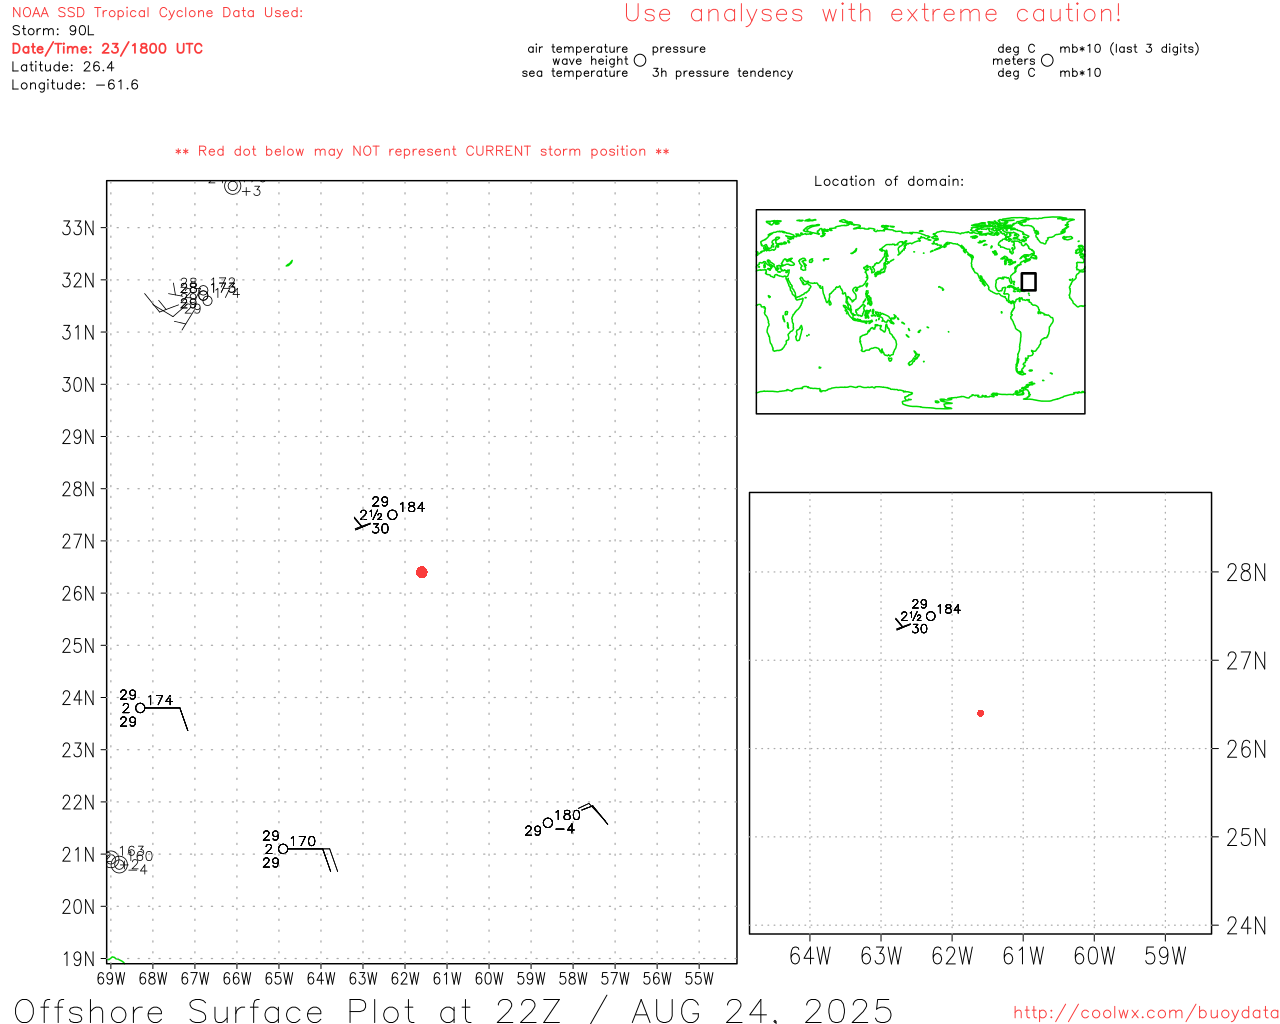Click the 'air temperature' legend label
This screenshot has width=1280, height=1024.
point(578,49)
